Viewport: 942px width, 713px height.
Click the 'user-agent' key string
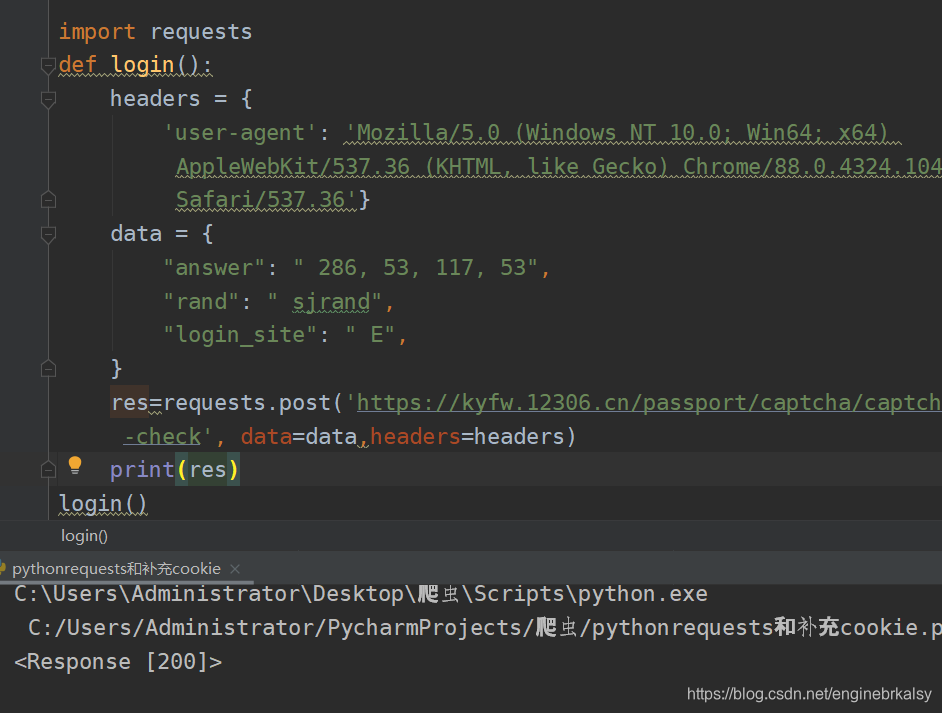coord(240,132)
